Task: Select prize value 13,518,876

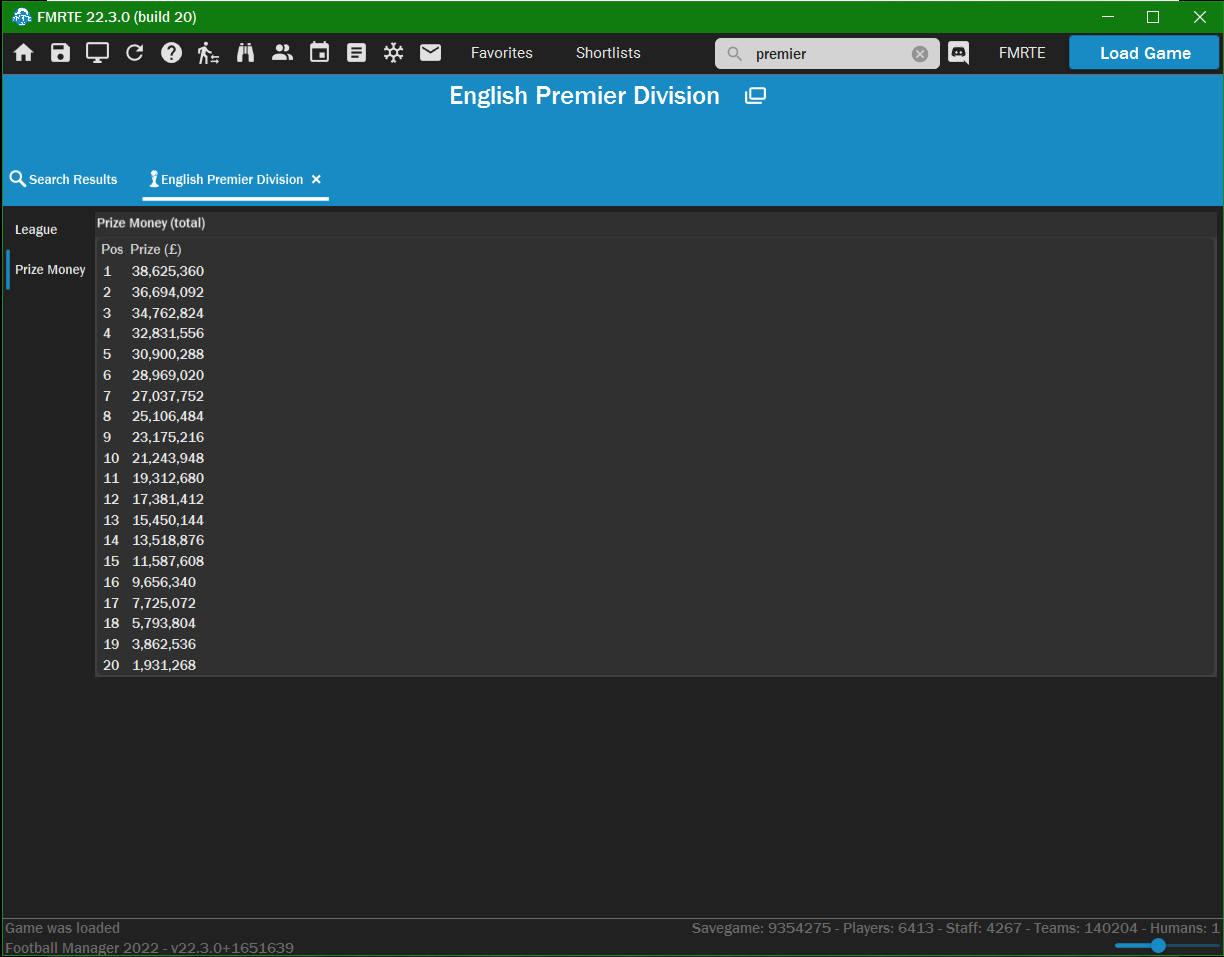Action: [168, 540]
